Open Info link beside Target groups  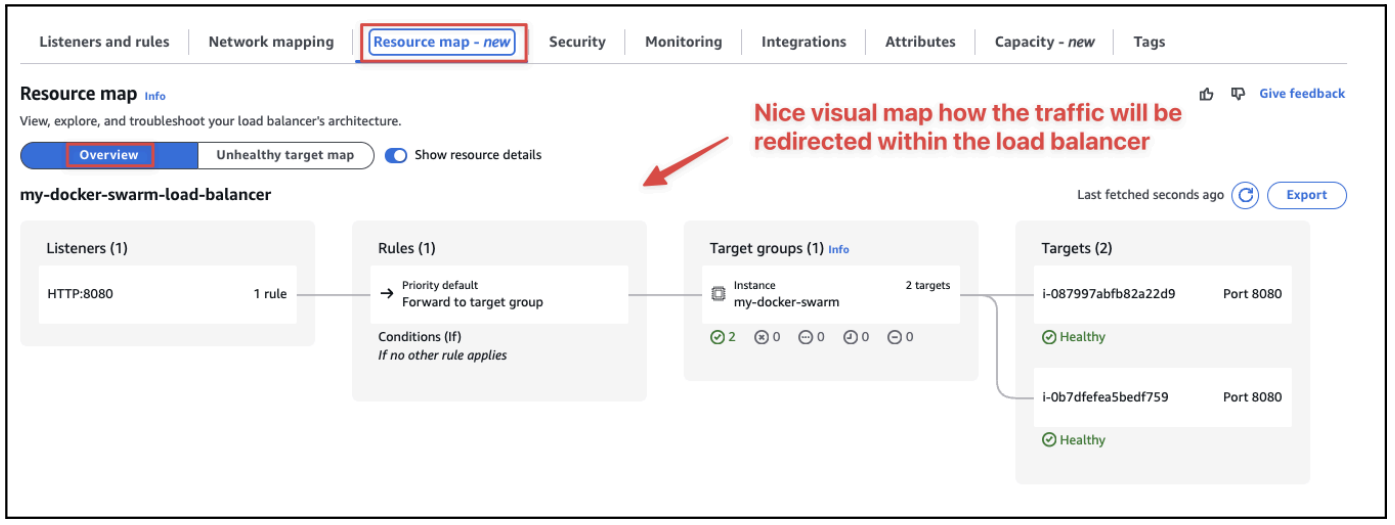point(838,249)
